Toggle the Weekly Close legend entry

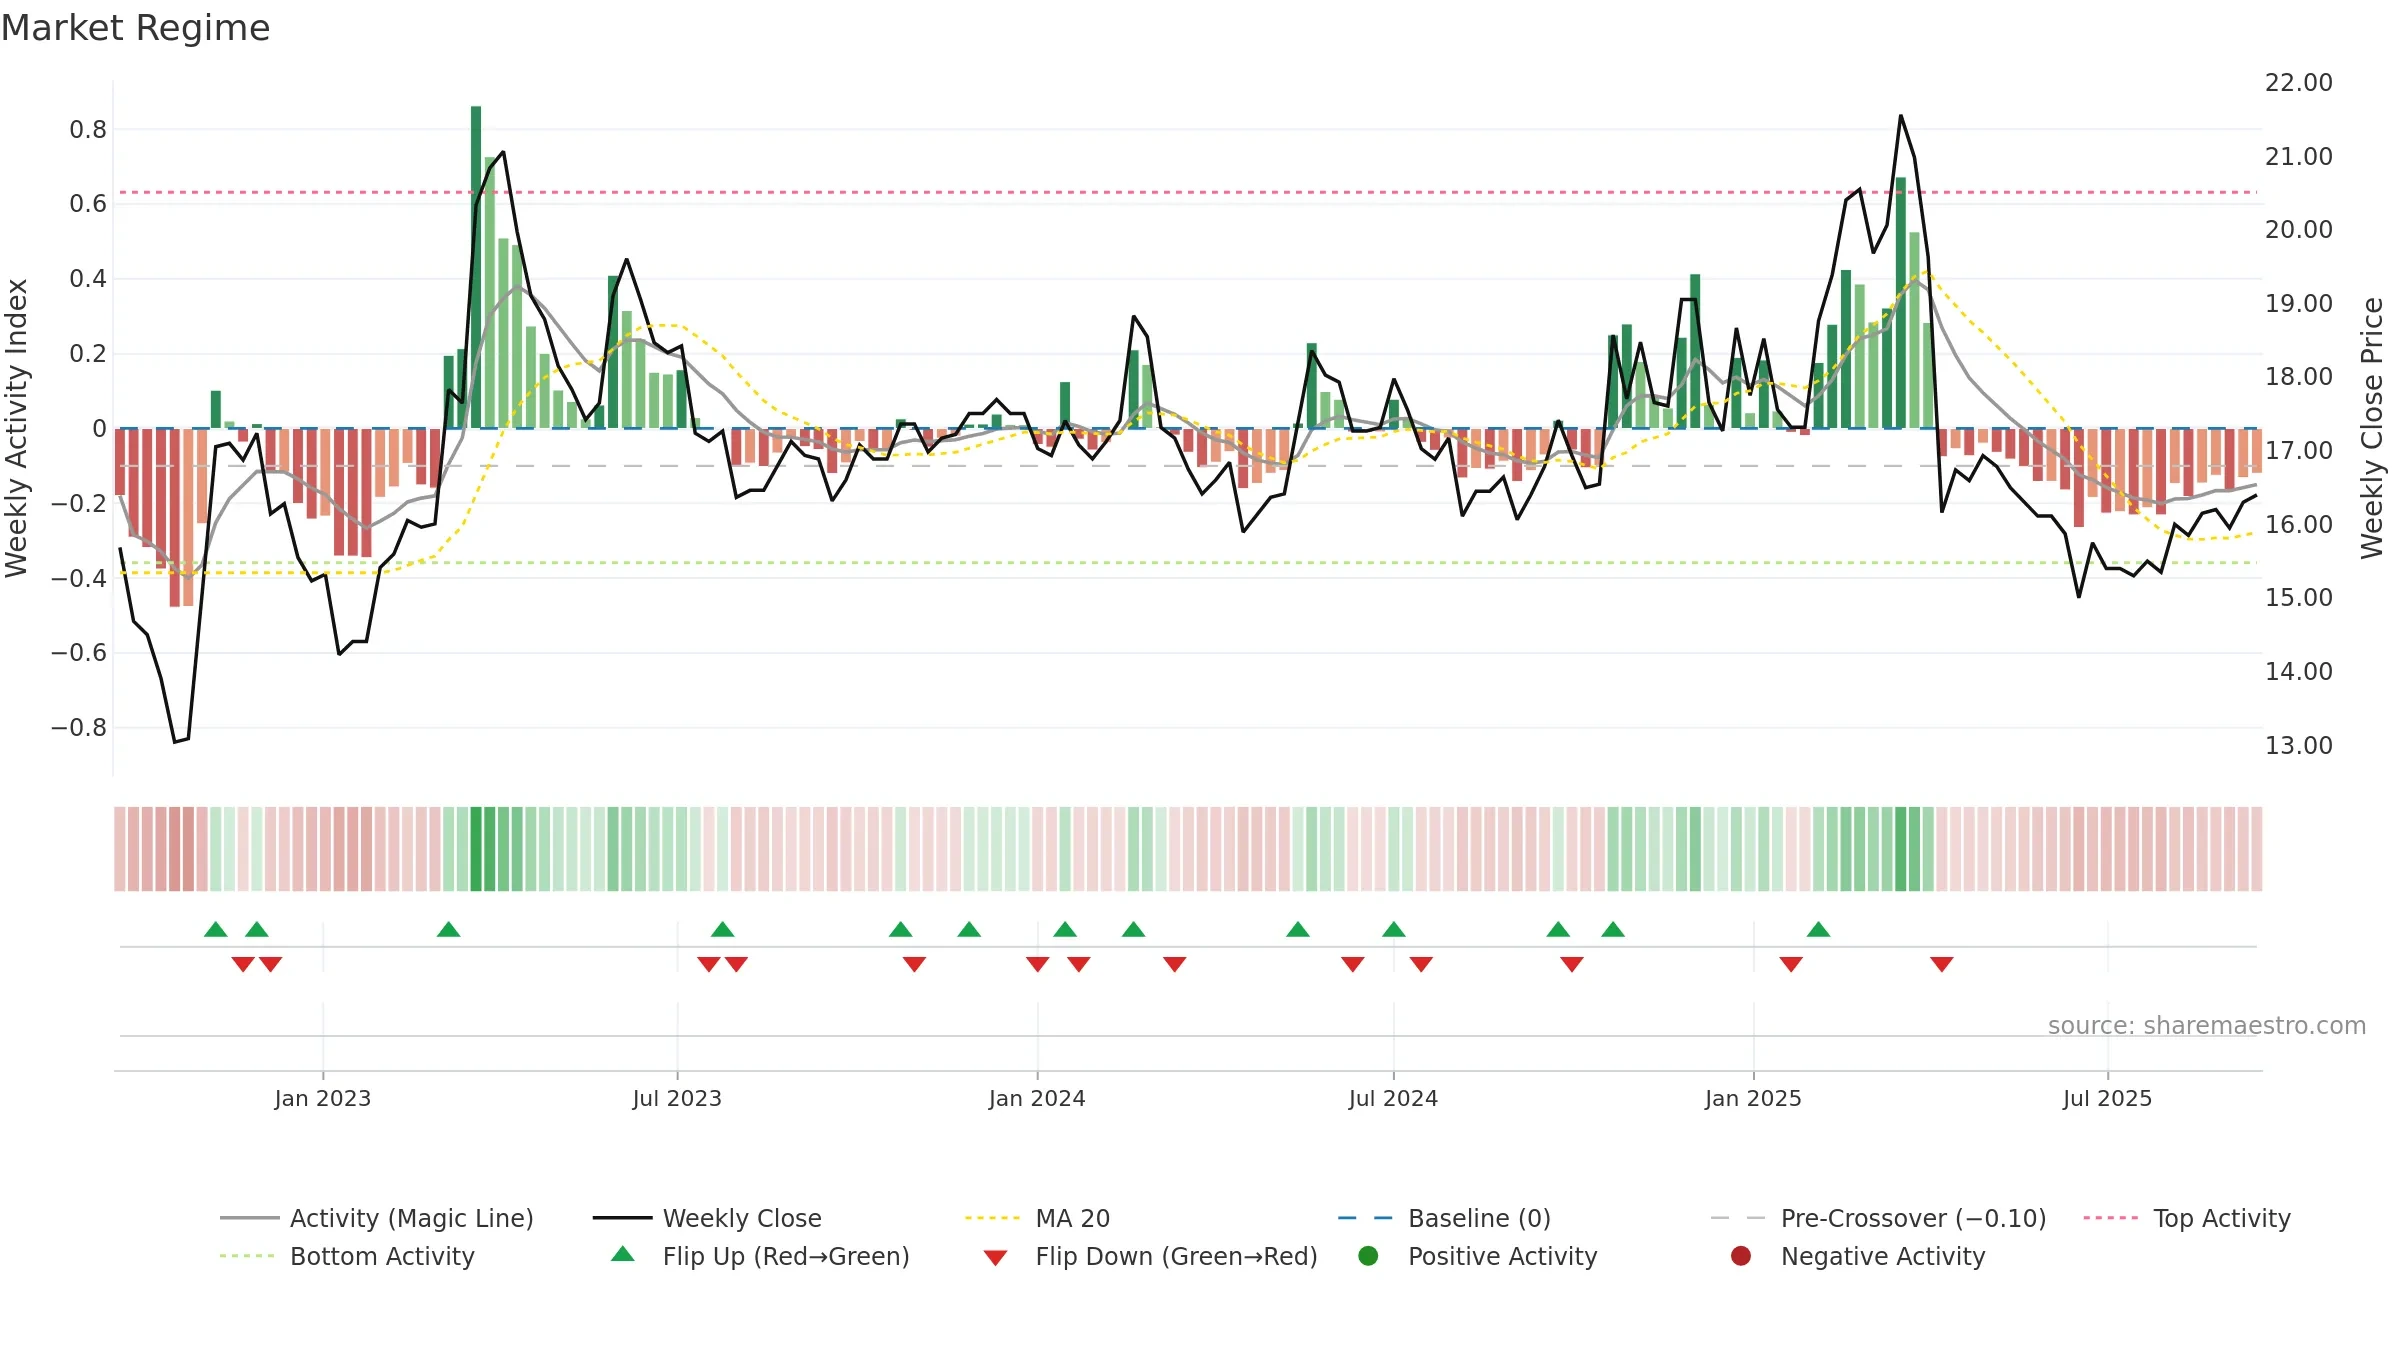pos(707,1218)
